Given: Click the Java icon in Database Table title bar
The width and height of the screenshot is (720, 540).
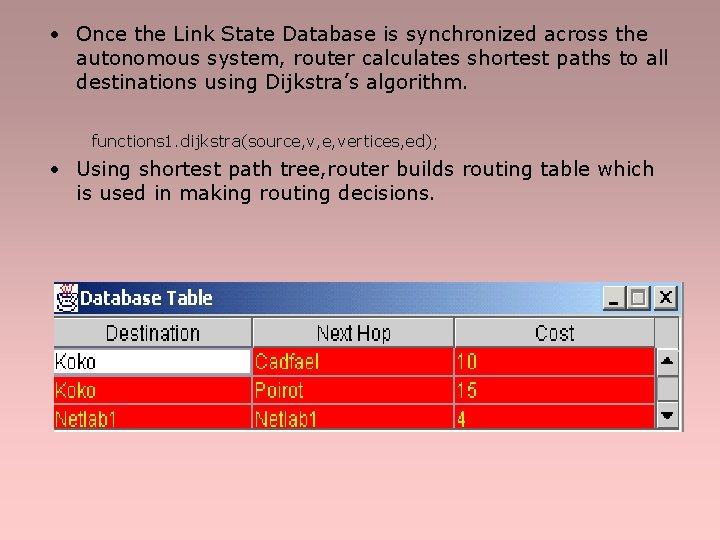Looking at the screenshot, I should click(66, 298).
